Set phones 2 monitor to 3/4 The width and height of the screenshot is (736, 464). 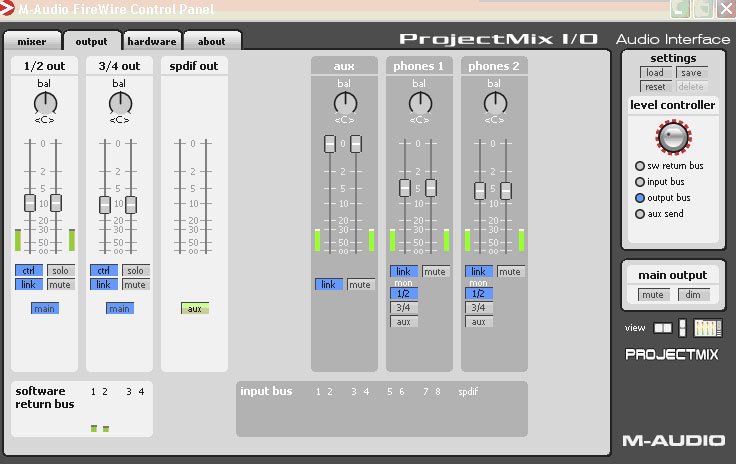click(x=479, y=307)
